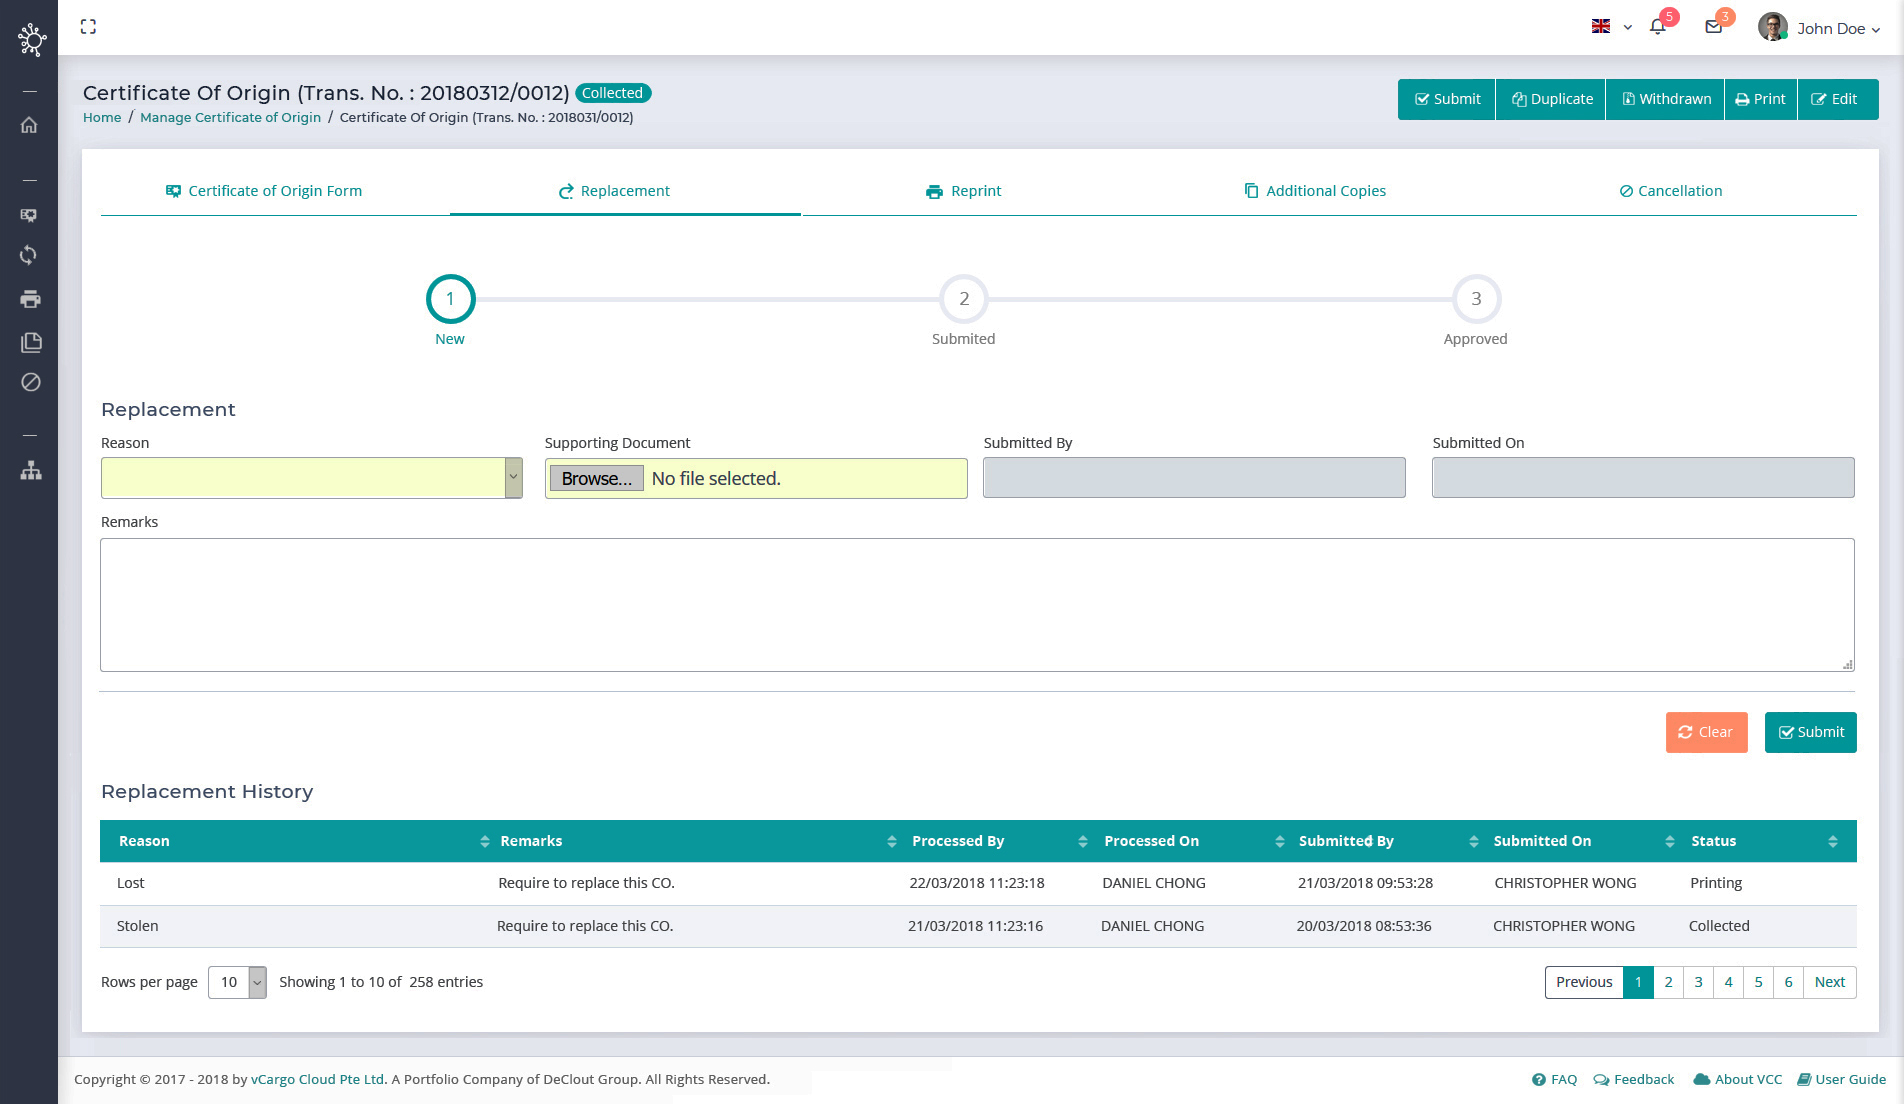Click the sidebar cancellation circle icon

[30, 382]
